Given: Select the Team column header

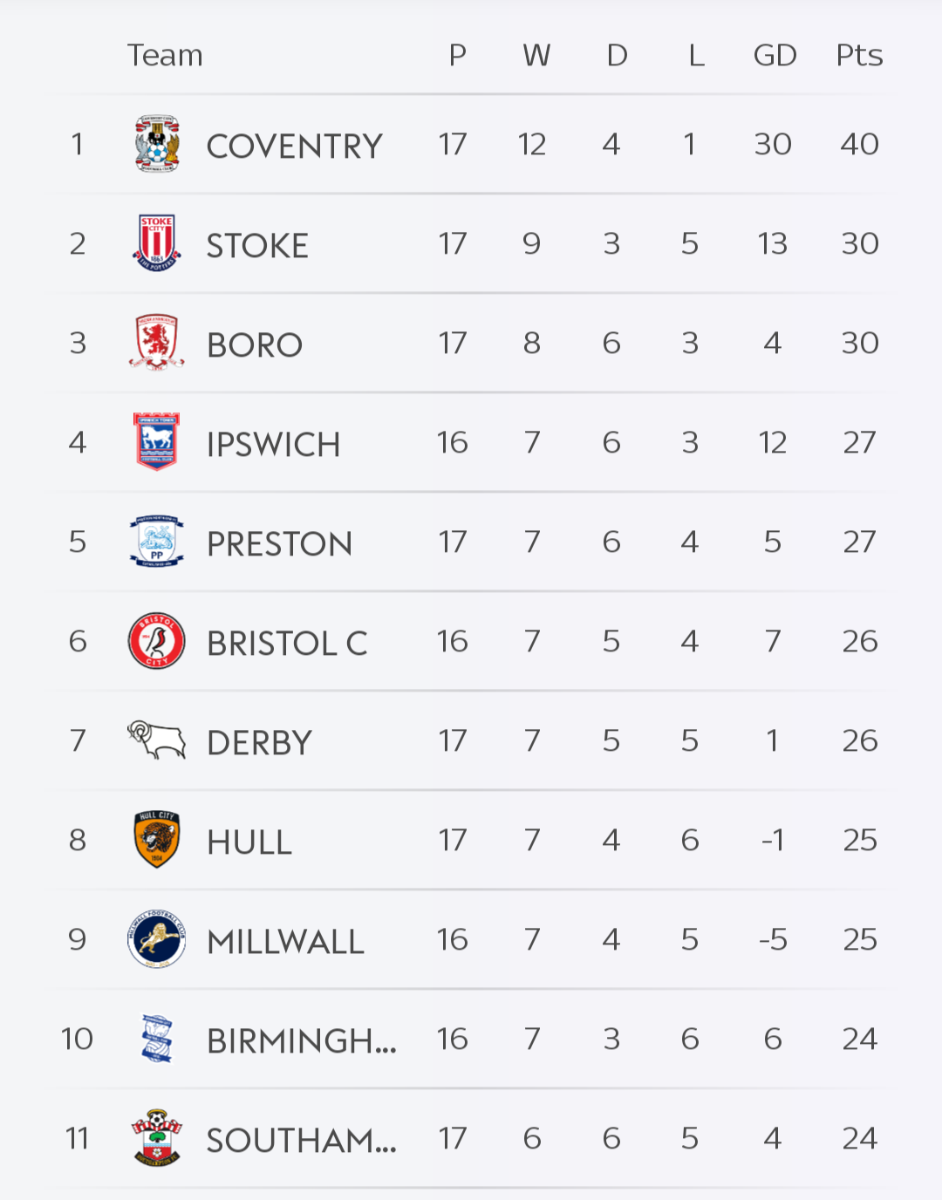Looking at the screenshot, I should coord(165,55).
